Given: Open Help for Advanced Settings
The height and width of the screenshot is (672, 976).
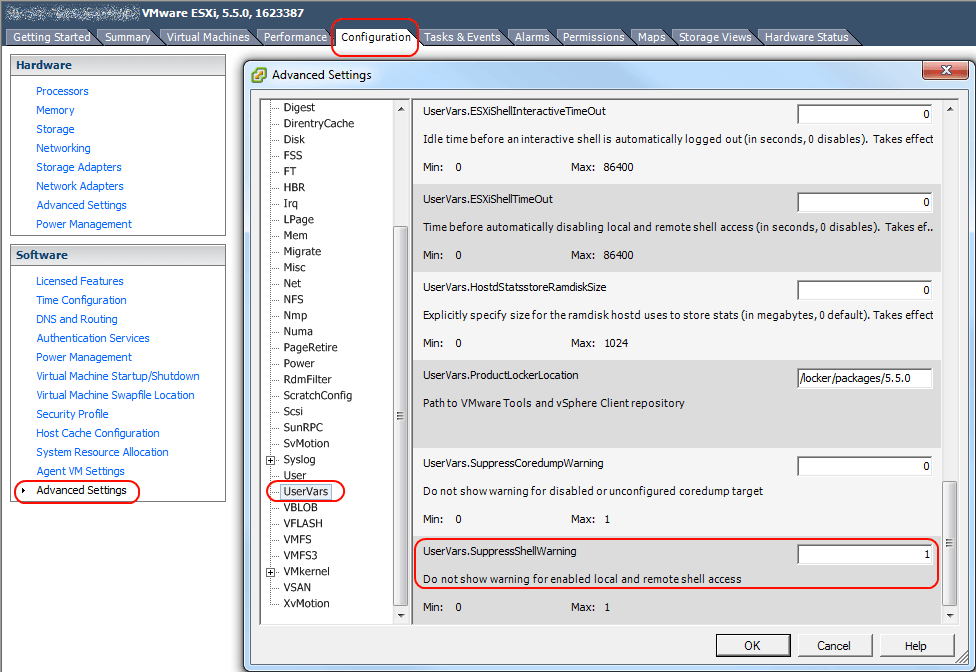Looking at the screenshot, I should pyautogui.click(x=915, y=646).
